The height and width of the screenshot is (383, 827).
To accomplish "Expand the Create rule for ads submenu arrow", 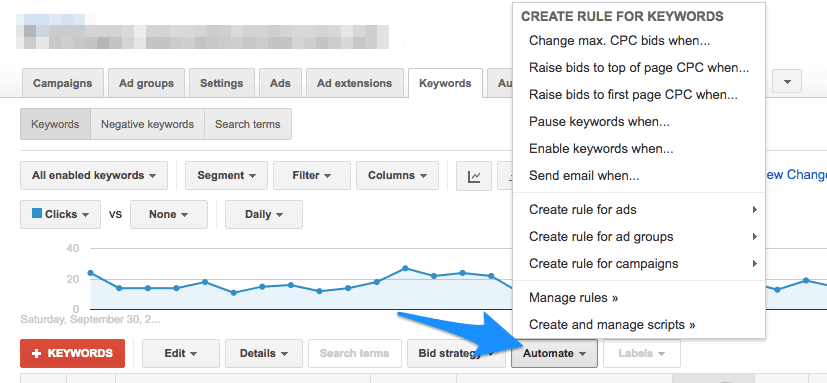I will click(755, 209).
